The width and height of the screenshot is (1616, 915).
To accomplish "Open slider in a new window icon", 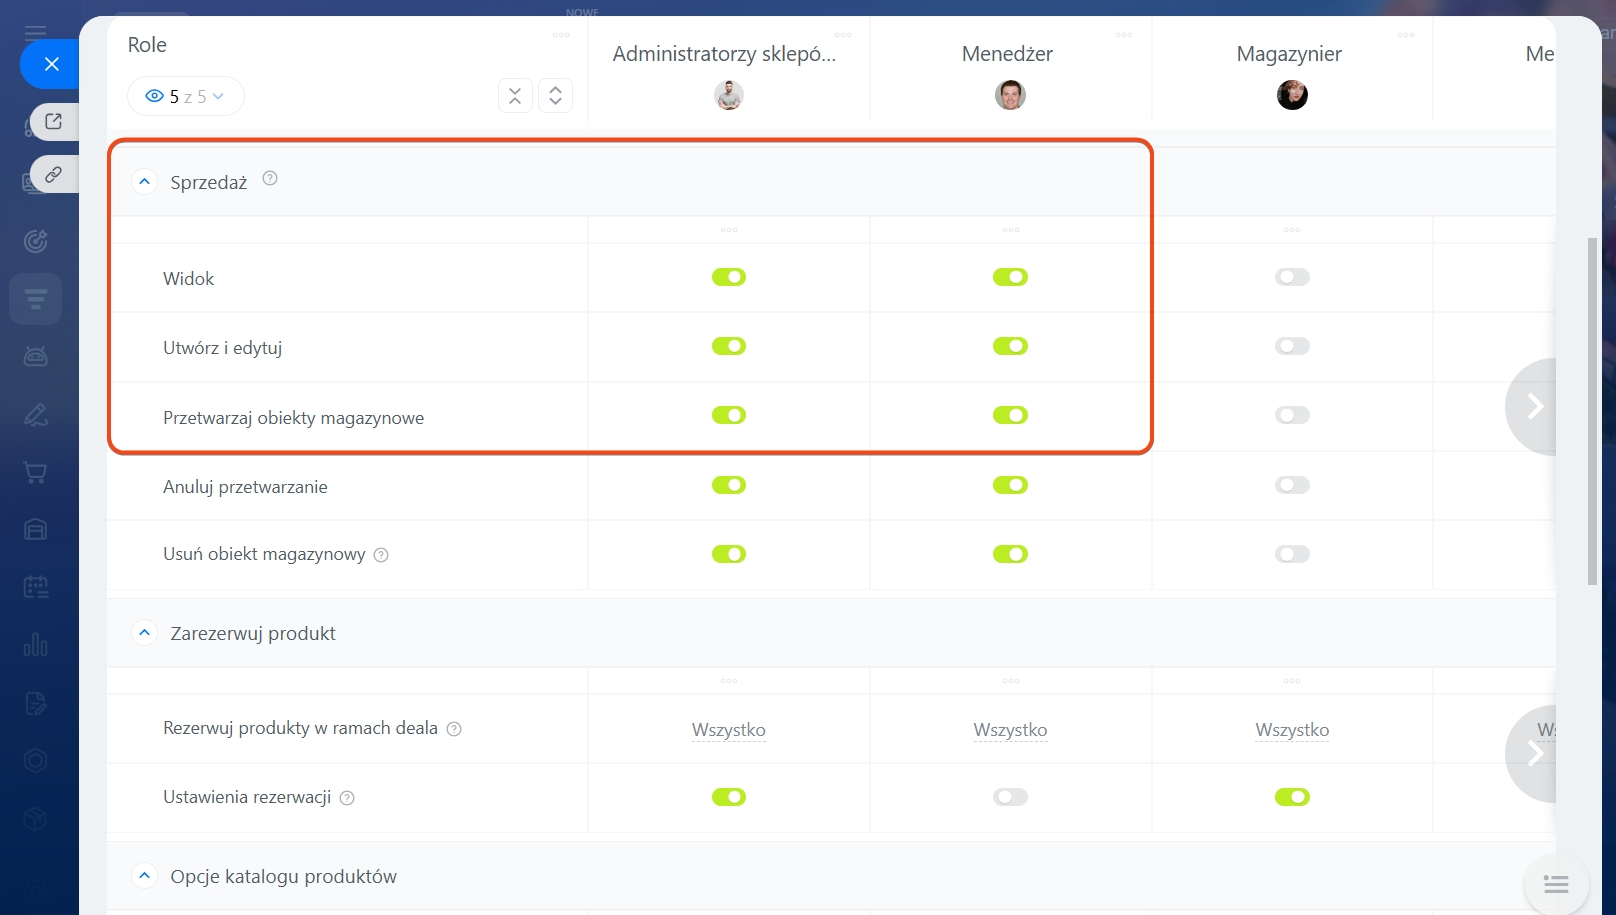I will tap(54, 121).
